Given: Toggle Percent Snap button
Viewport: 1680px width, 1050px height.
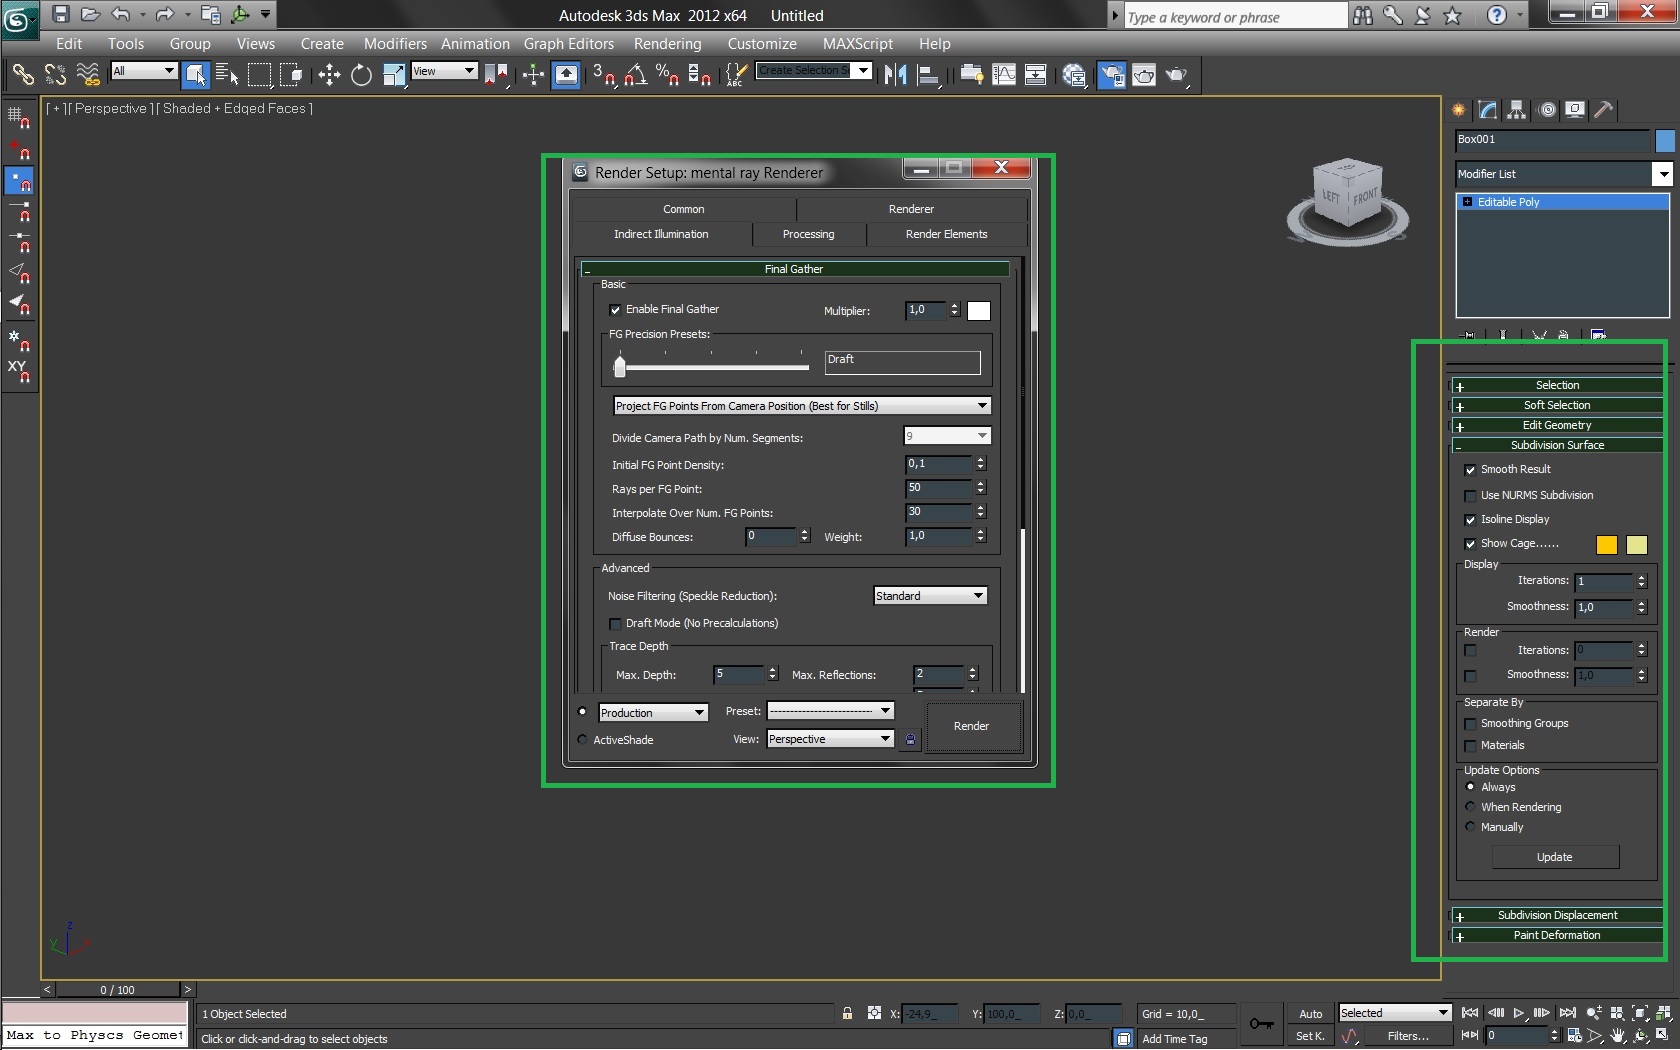Looking at the screenshot, I should click(667, 74).
